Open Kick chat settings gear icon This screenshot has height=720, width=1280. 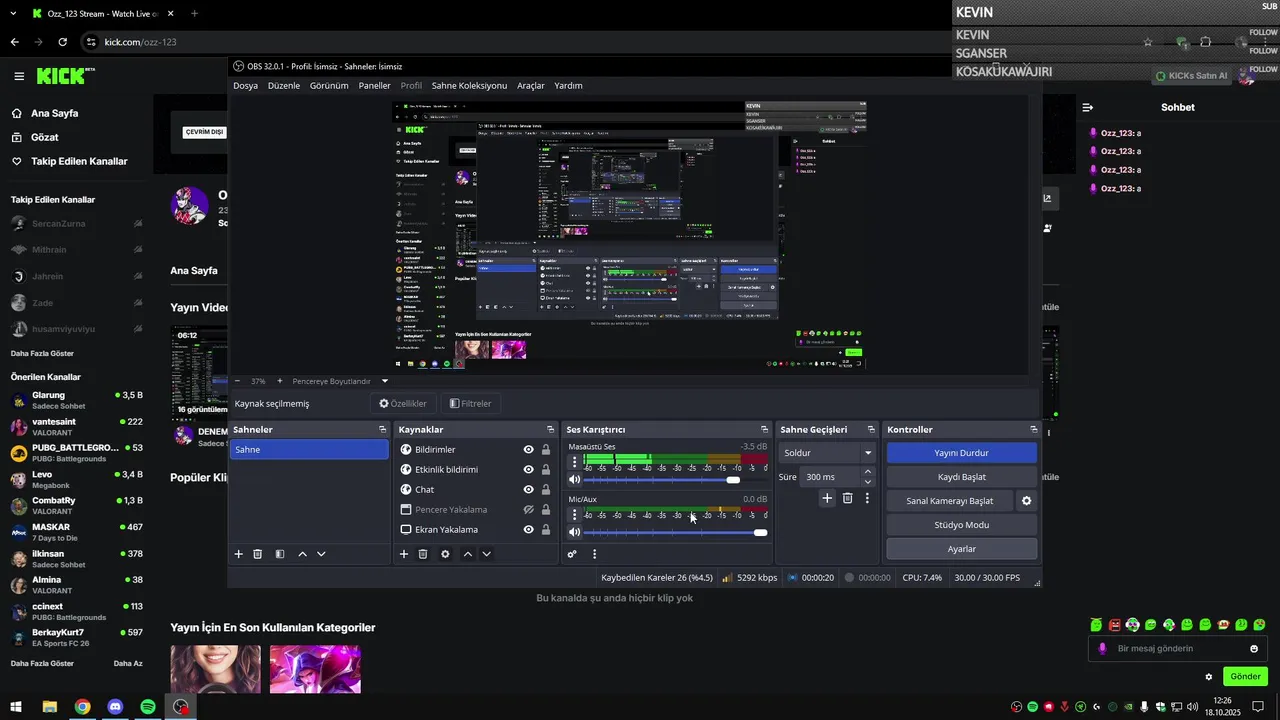[x=1208, y=677]
